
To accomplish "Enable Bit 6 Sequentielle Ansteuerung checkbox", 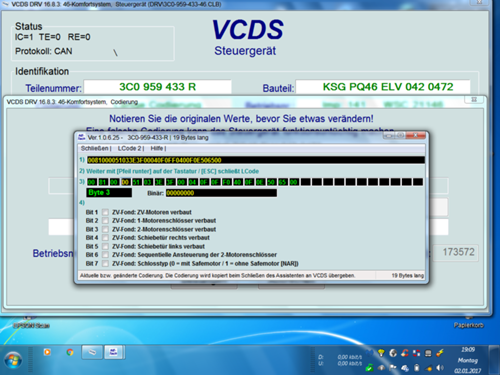I will pos(105,254).
